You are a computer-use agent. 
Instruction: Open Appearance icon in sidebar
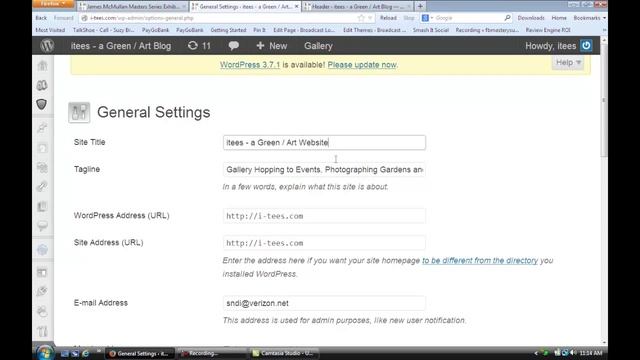42,272
